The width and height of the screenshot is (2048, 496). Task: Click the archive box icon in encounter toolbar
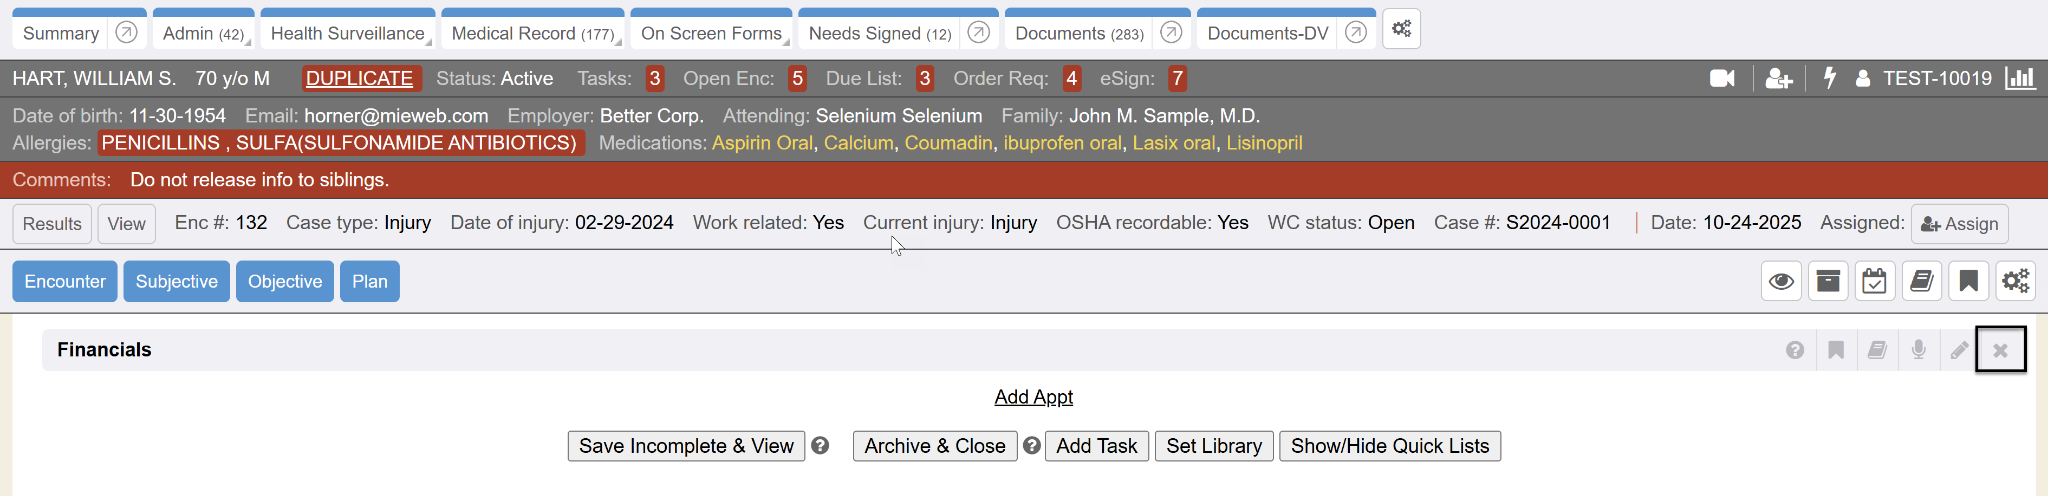pos(1828,281)
